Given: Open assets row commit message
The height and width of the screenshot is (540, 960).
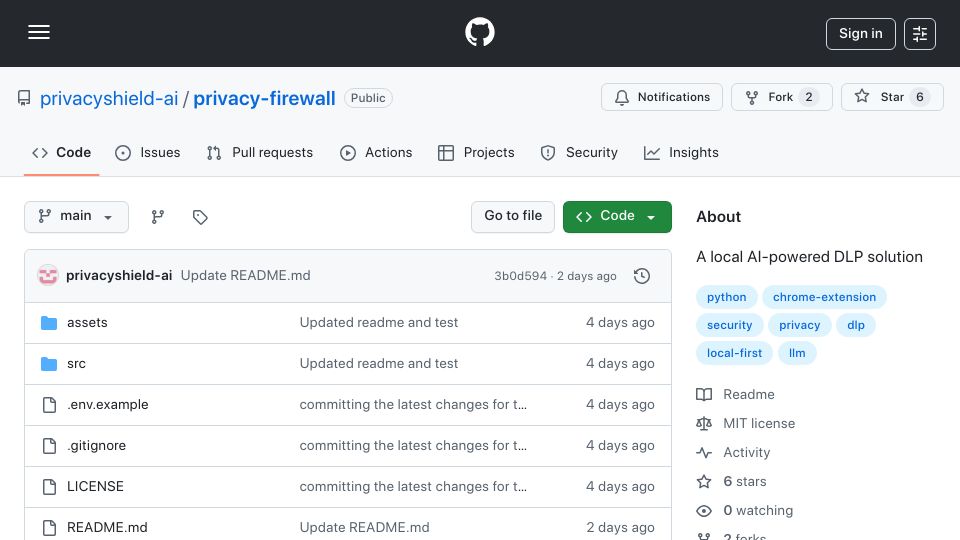Looking at the screenshot, I should [378, 323].
